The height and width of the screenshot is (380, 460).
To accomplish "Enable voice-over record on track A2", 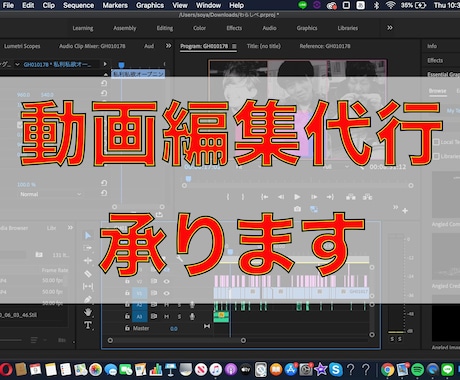I will 192,305.
